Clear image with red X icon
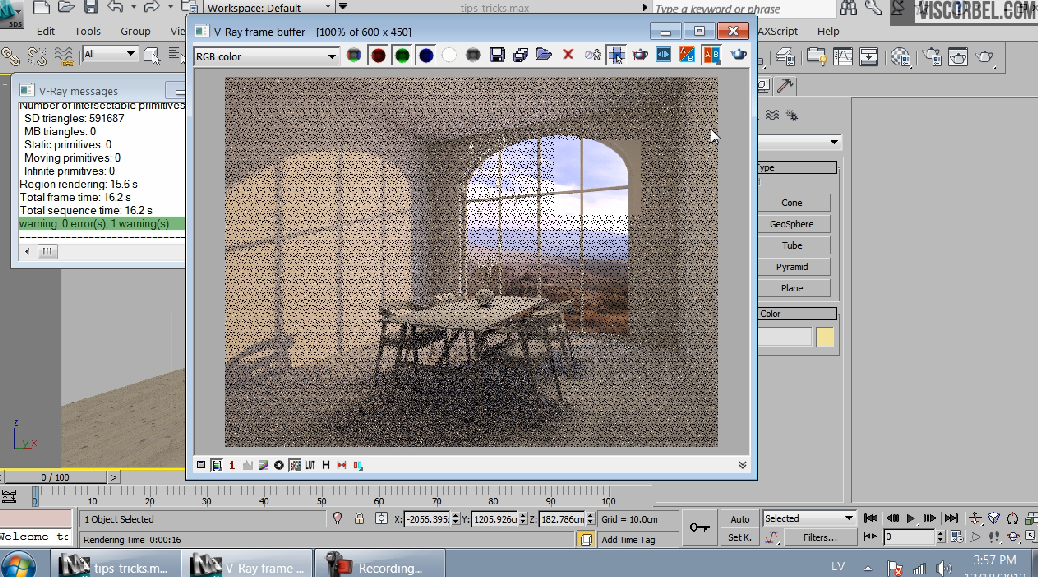The width and height of the screenshot is (1038, 577). [x=568, y=55]
